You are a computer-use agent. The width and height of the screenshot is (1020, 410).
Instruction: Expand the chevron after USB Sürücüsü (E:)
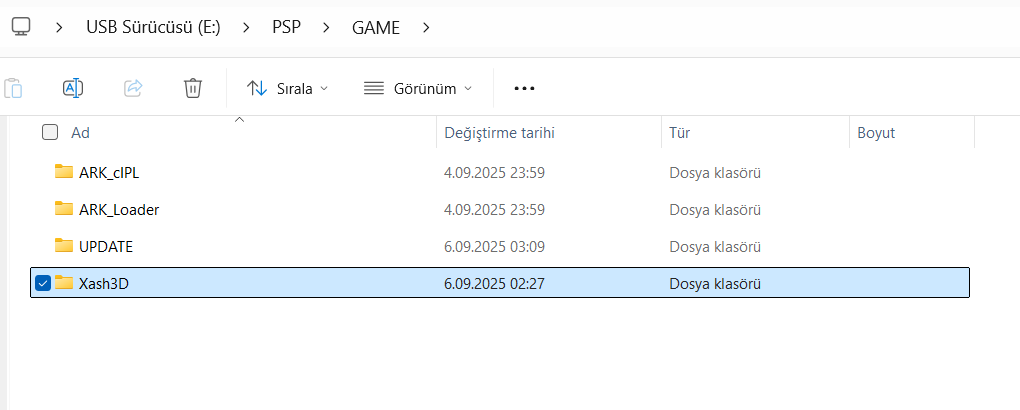click(247, 28)
